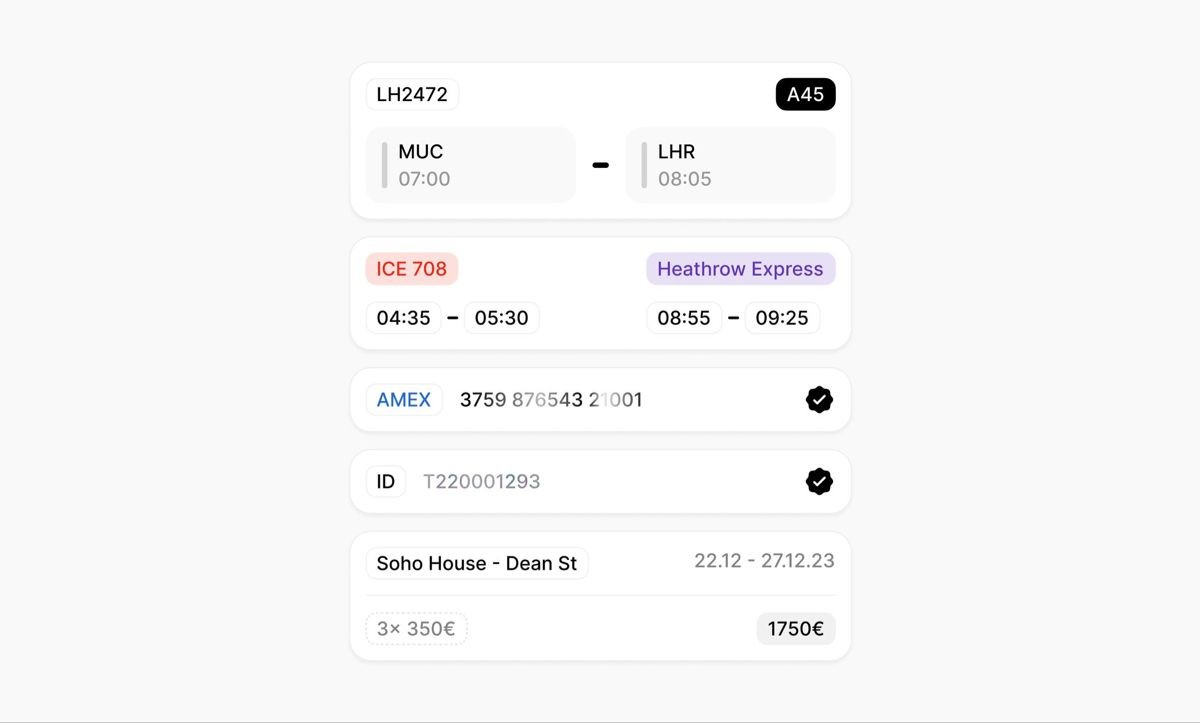Select the 05:30 arrival time chip
The width and height of the screenshot is (1200, 723).
click(x=502, y=318)
